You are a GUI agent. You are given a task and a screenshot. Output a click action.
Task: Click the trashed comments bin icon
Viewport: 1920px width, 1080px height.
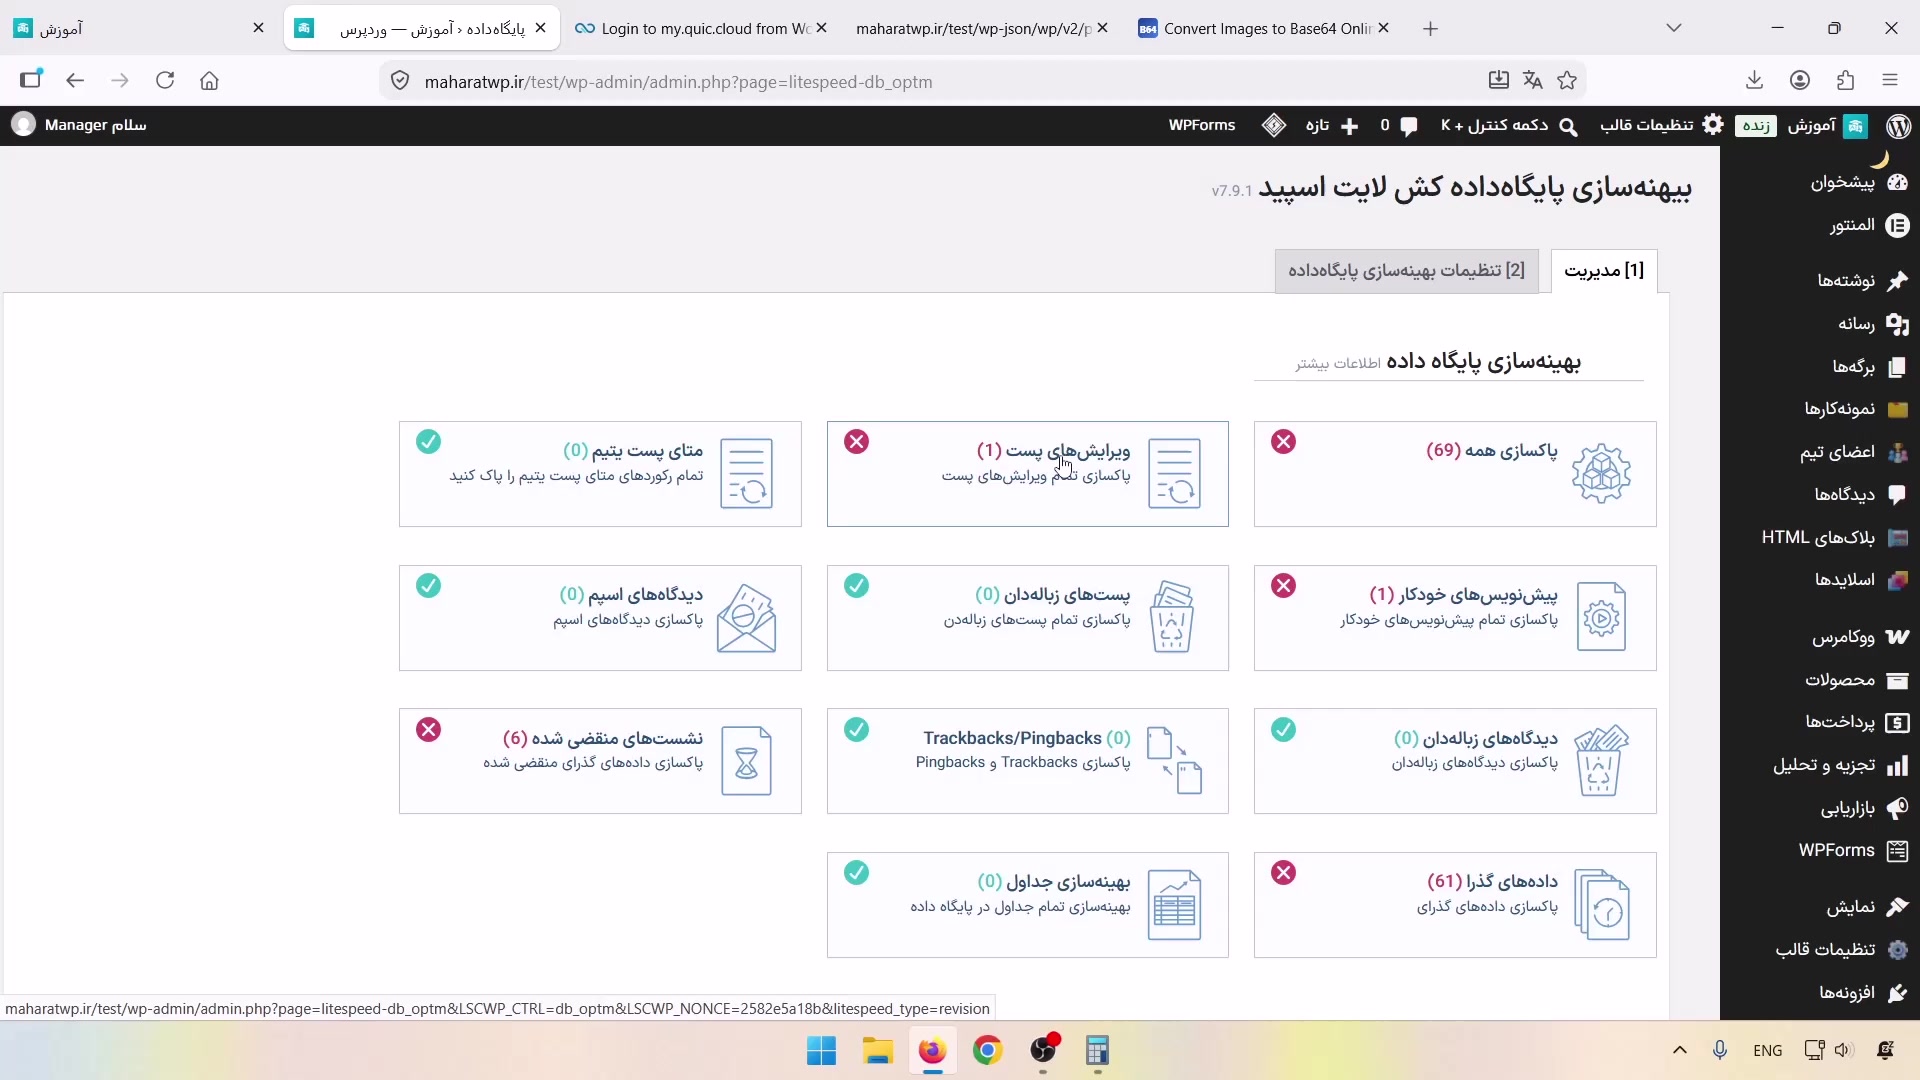pos(1600,761)
